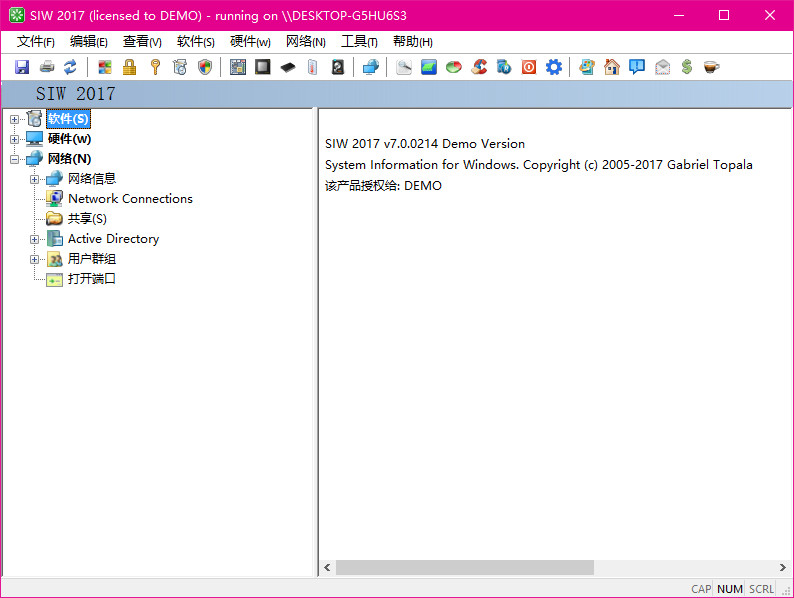Open the 硬件(W) menu
794x598 pixels.
250,42
